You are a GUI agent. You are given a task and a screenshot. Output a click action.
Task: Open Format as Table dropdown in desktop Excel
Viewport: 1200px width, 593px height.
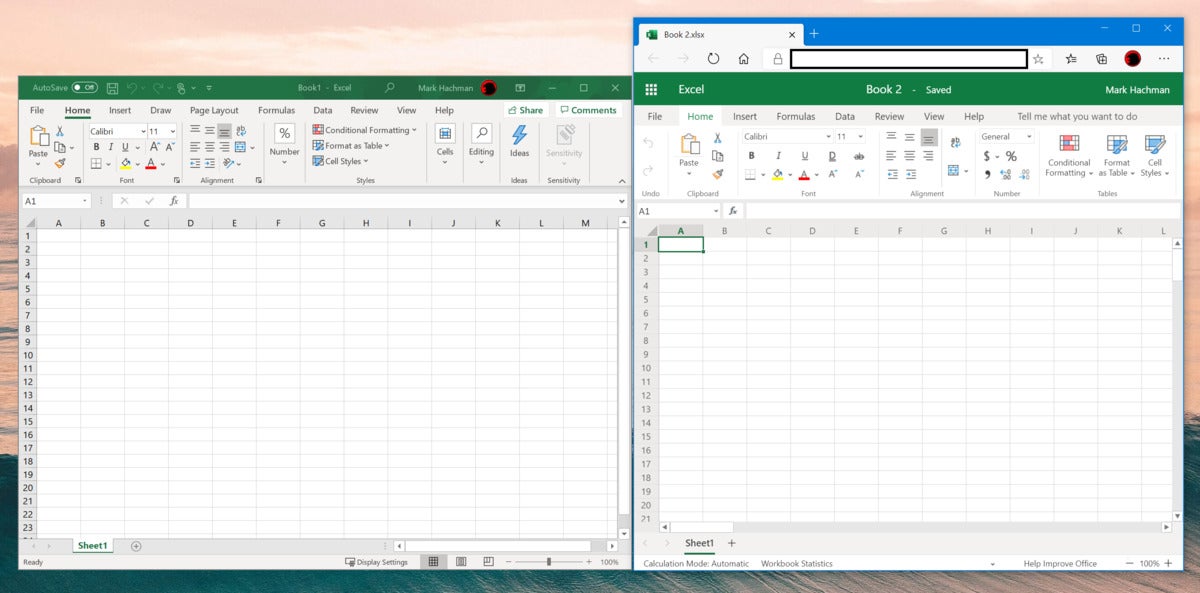tap(351, 146)
